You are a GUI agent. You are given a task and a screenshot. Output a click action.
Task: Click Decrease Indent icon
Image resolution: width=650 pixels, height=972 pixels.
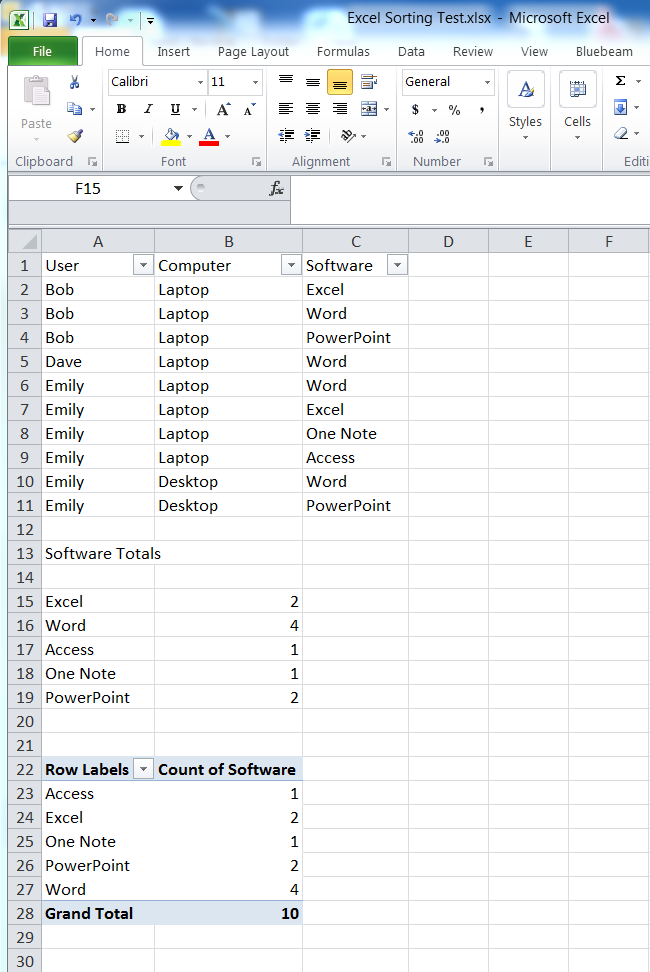click(286, 136)
